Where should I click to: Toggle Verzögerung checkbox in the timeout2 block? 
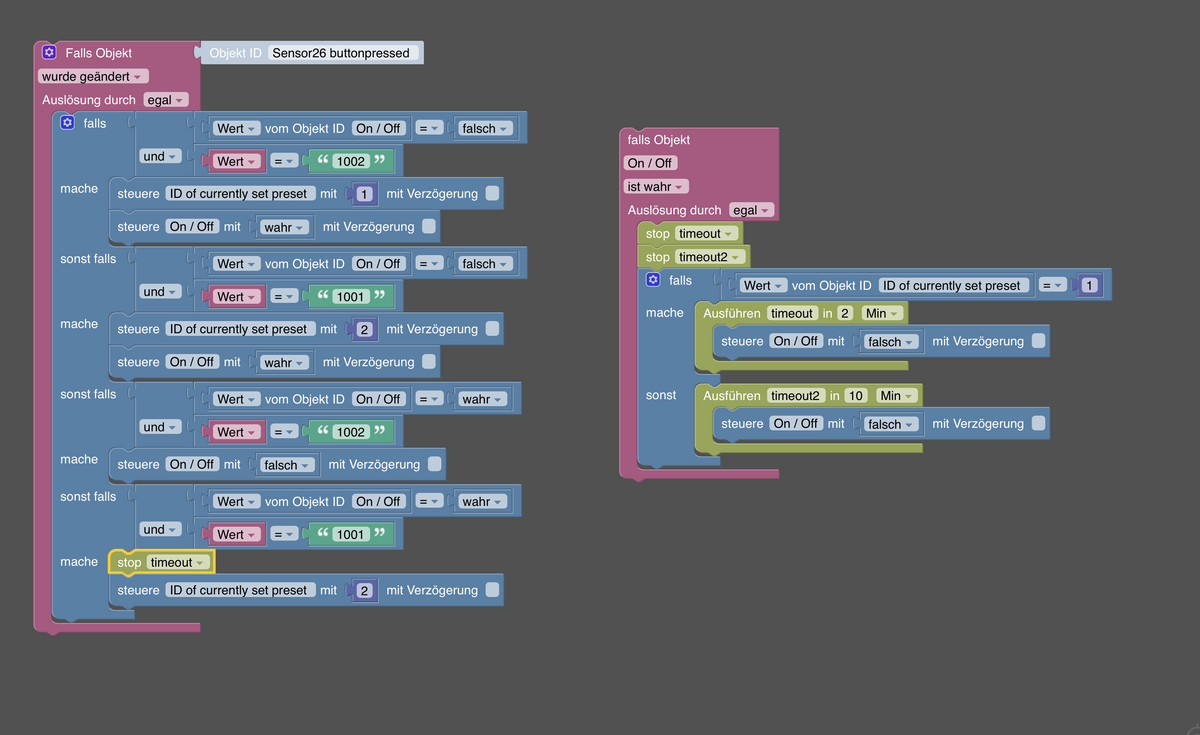point(1039,423)
